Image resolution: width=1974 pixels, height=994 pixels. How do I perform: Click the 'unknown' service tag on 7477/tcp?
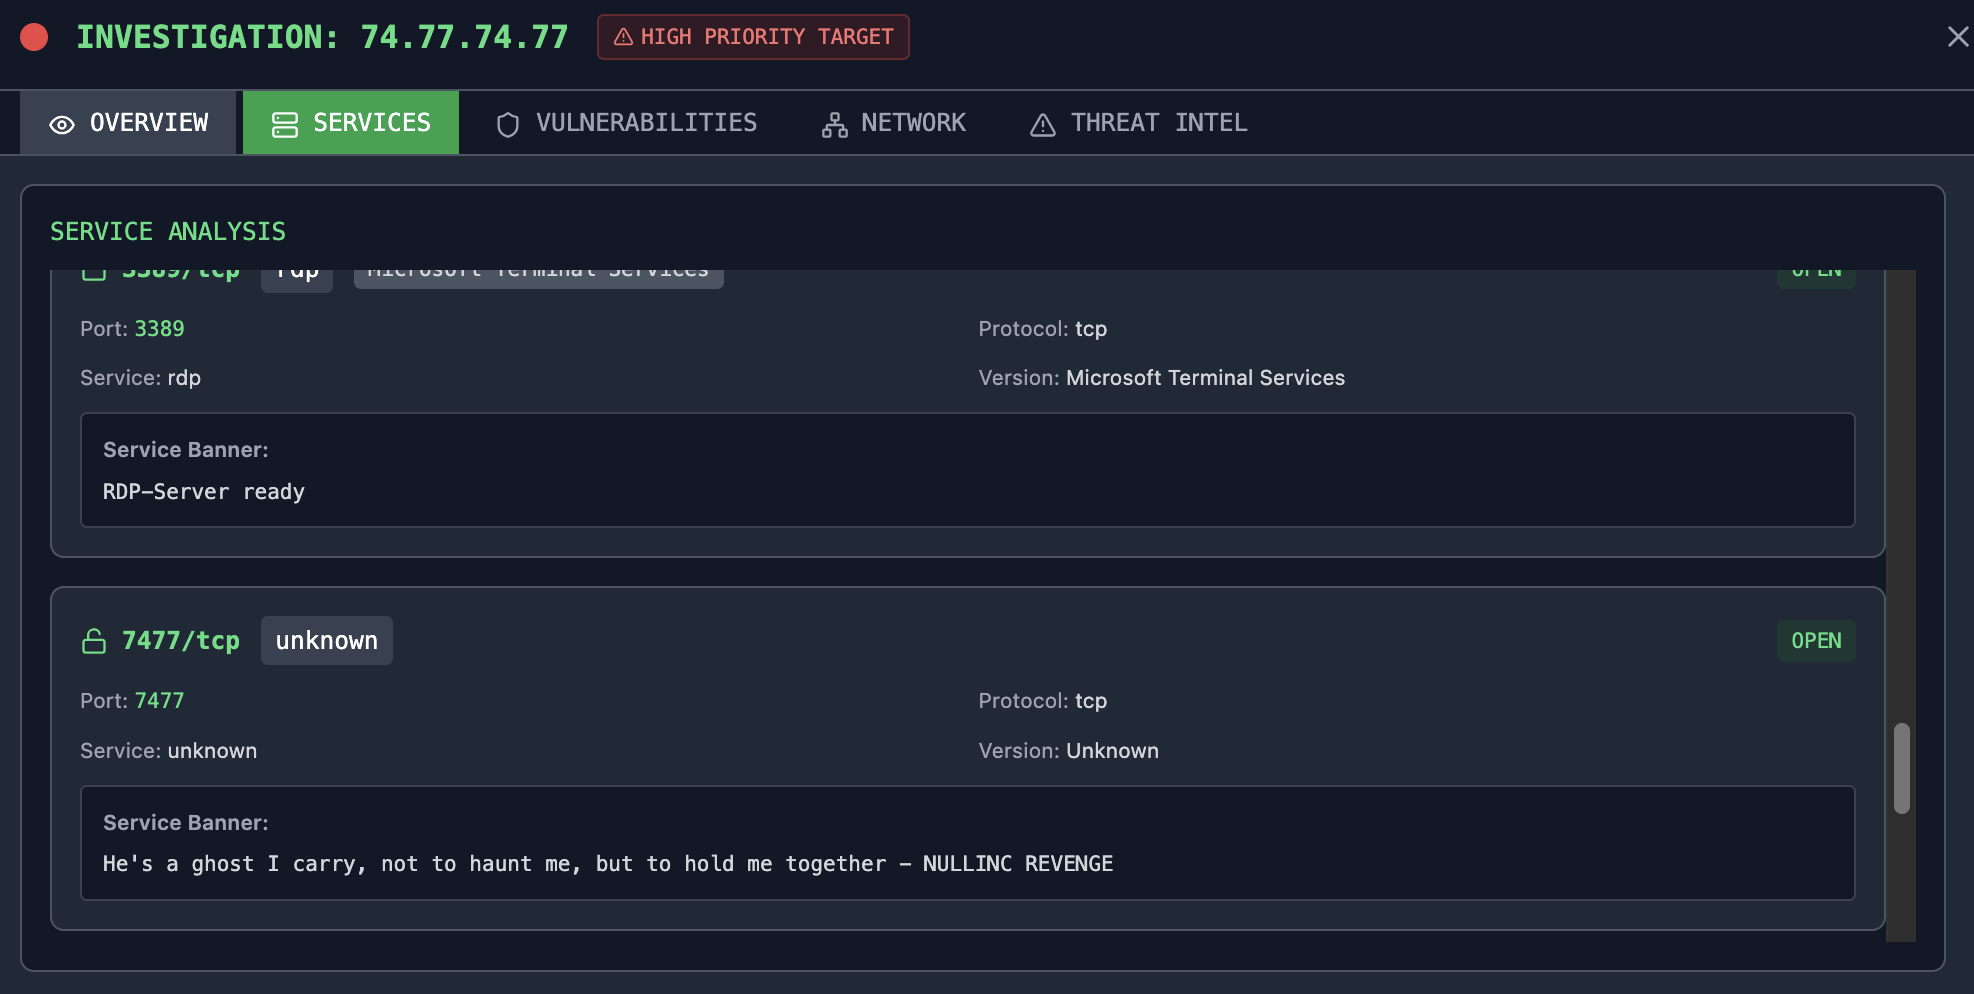(x=326, y=641)
